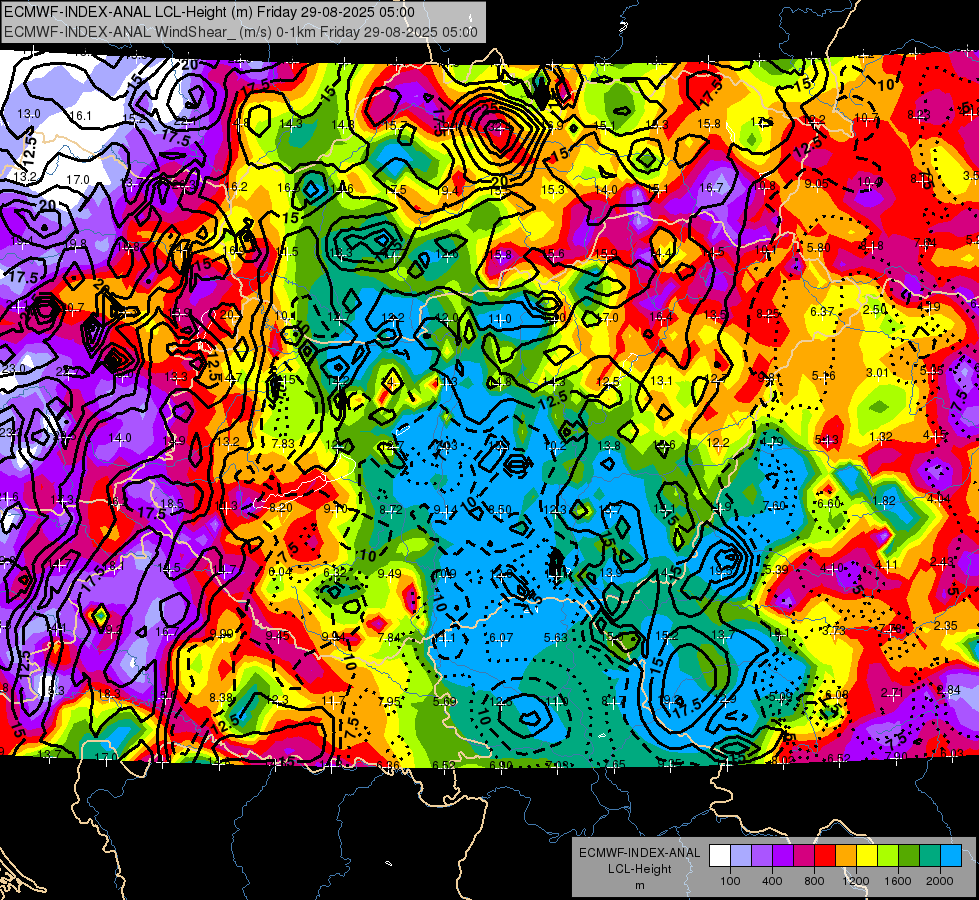
Task: Click the 400 legend tick label
Action: (x=772, y=881)
